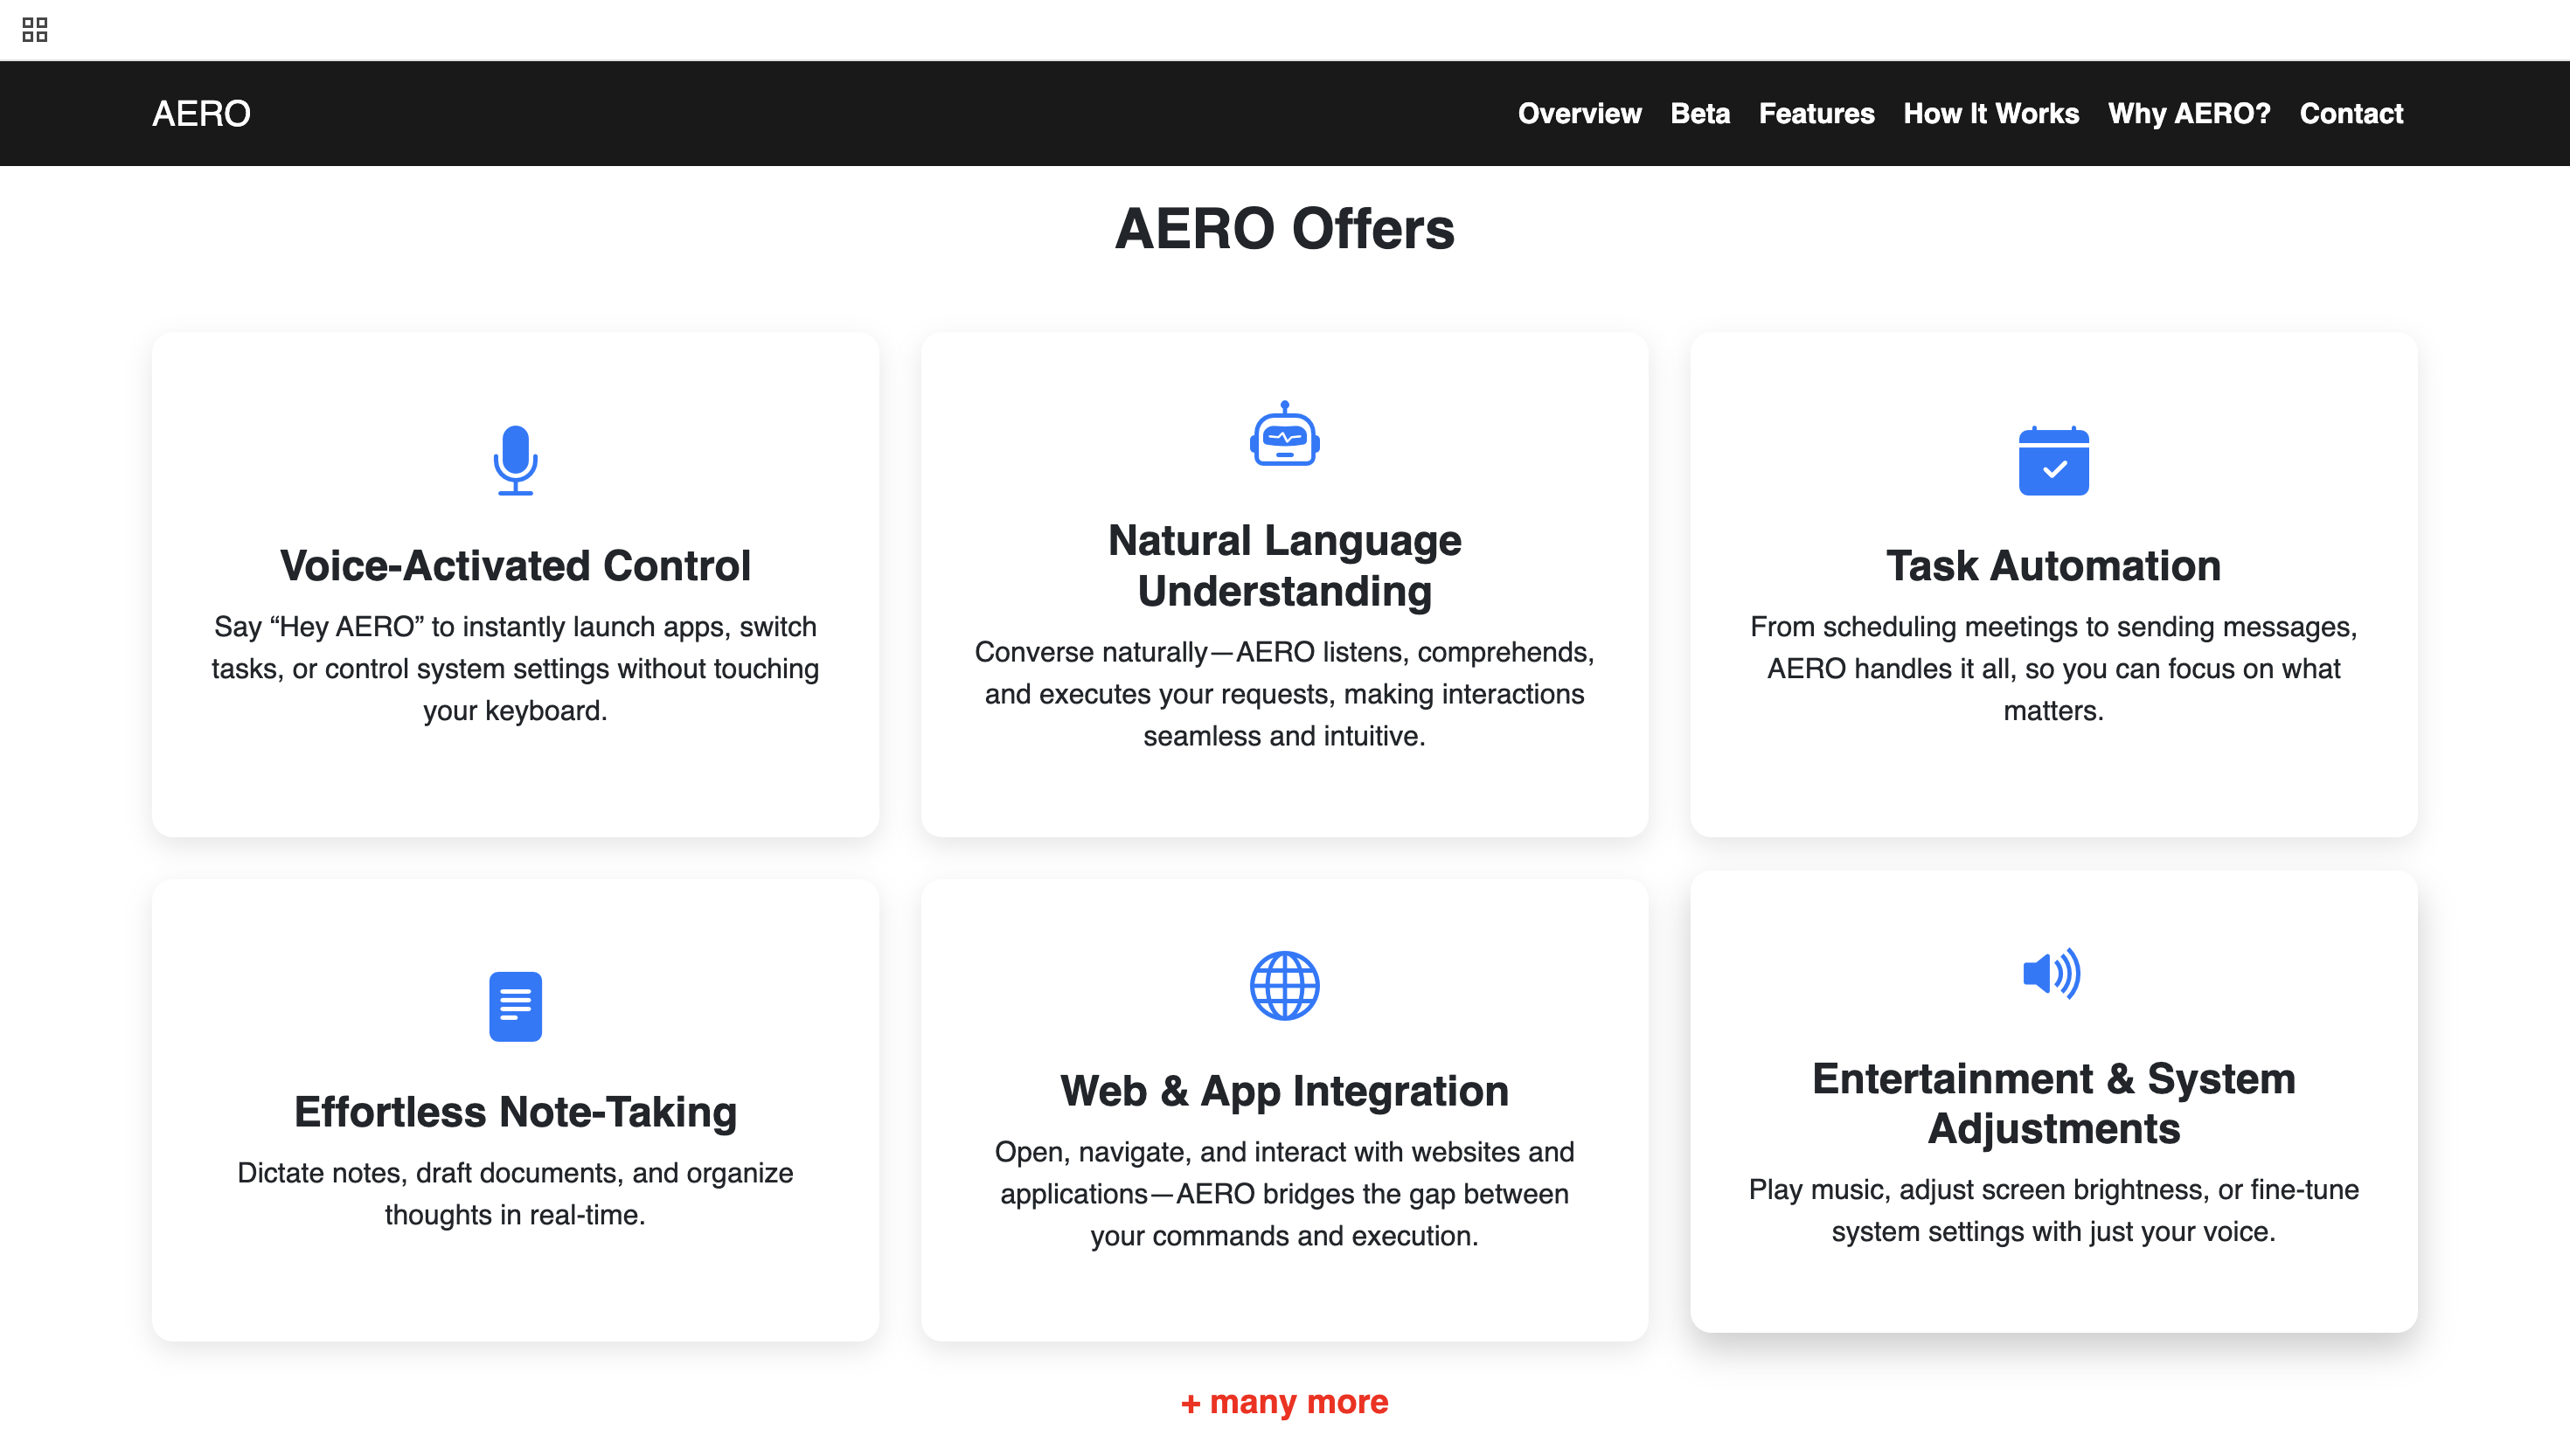Open the Overview nav link

pyautogui.click(x=1579, y=114)
